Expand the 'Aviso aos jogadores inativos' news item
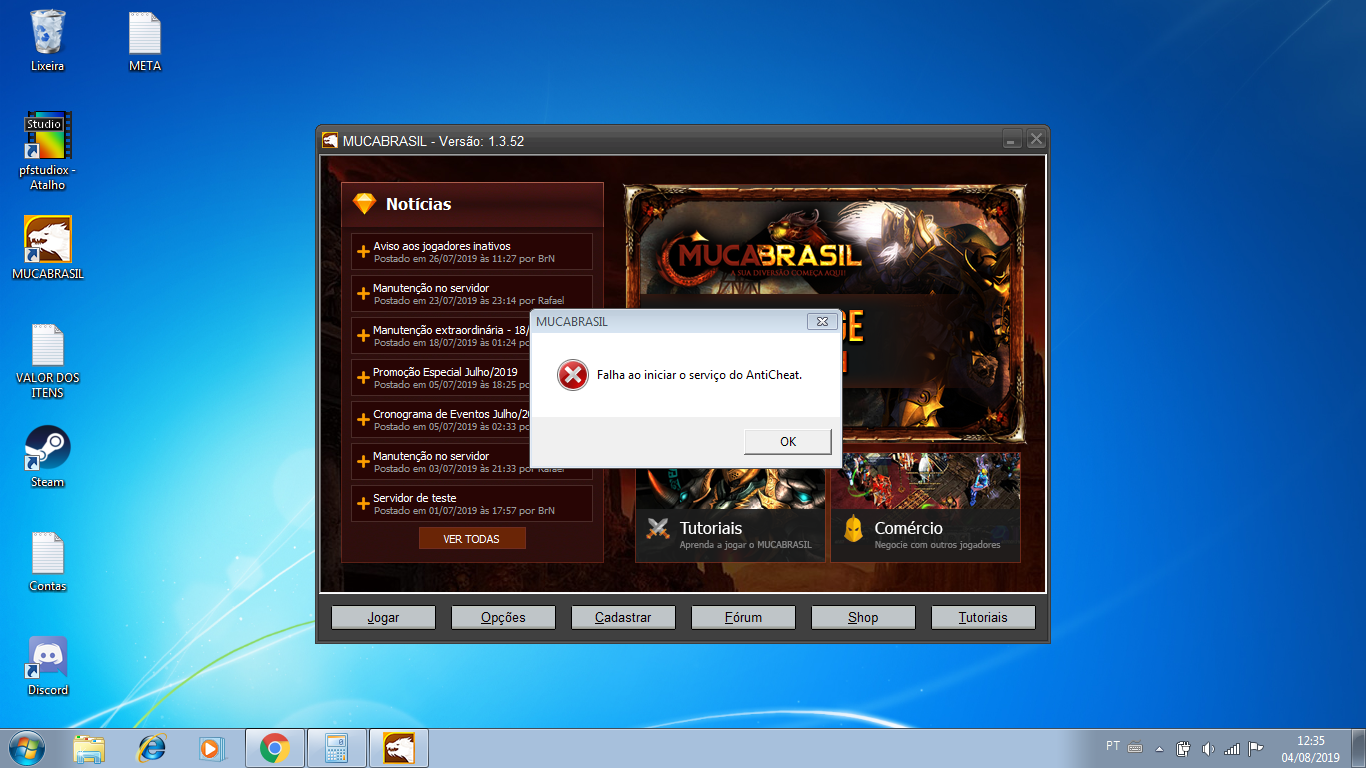The width and height of the screenshot is (1366, 768). pos(441,246)
